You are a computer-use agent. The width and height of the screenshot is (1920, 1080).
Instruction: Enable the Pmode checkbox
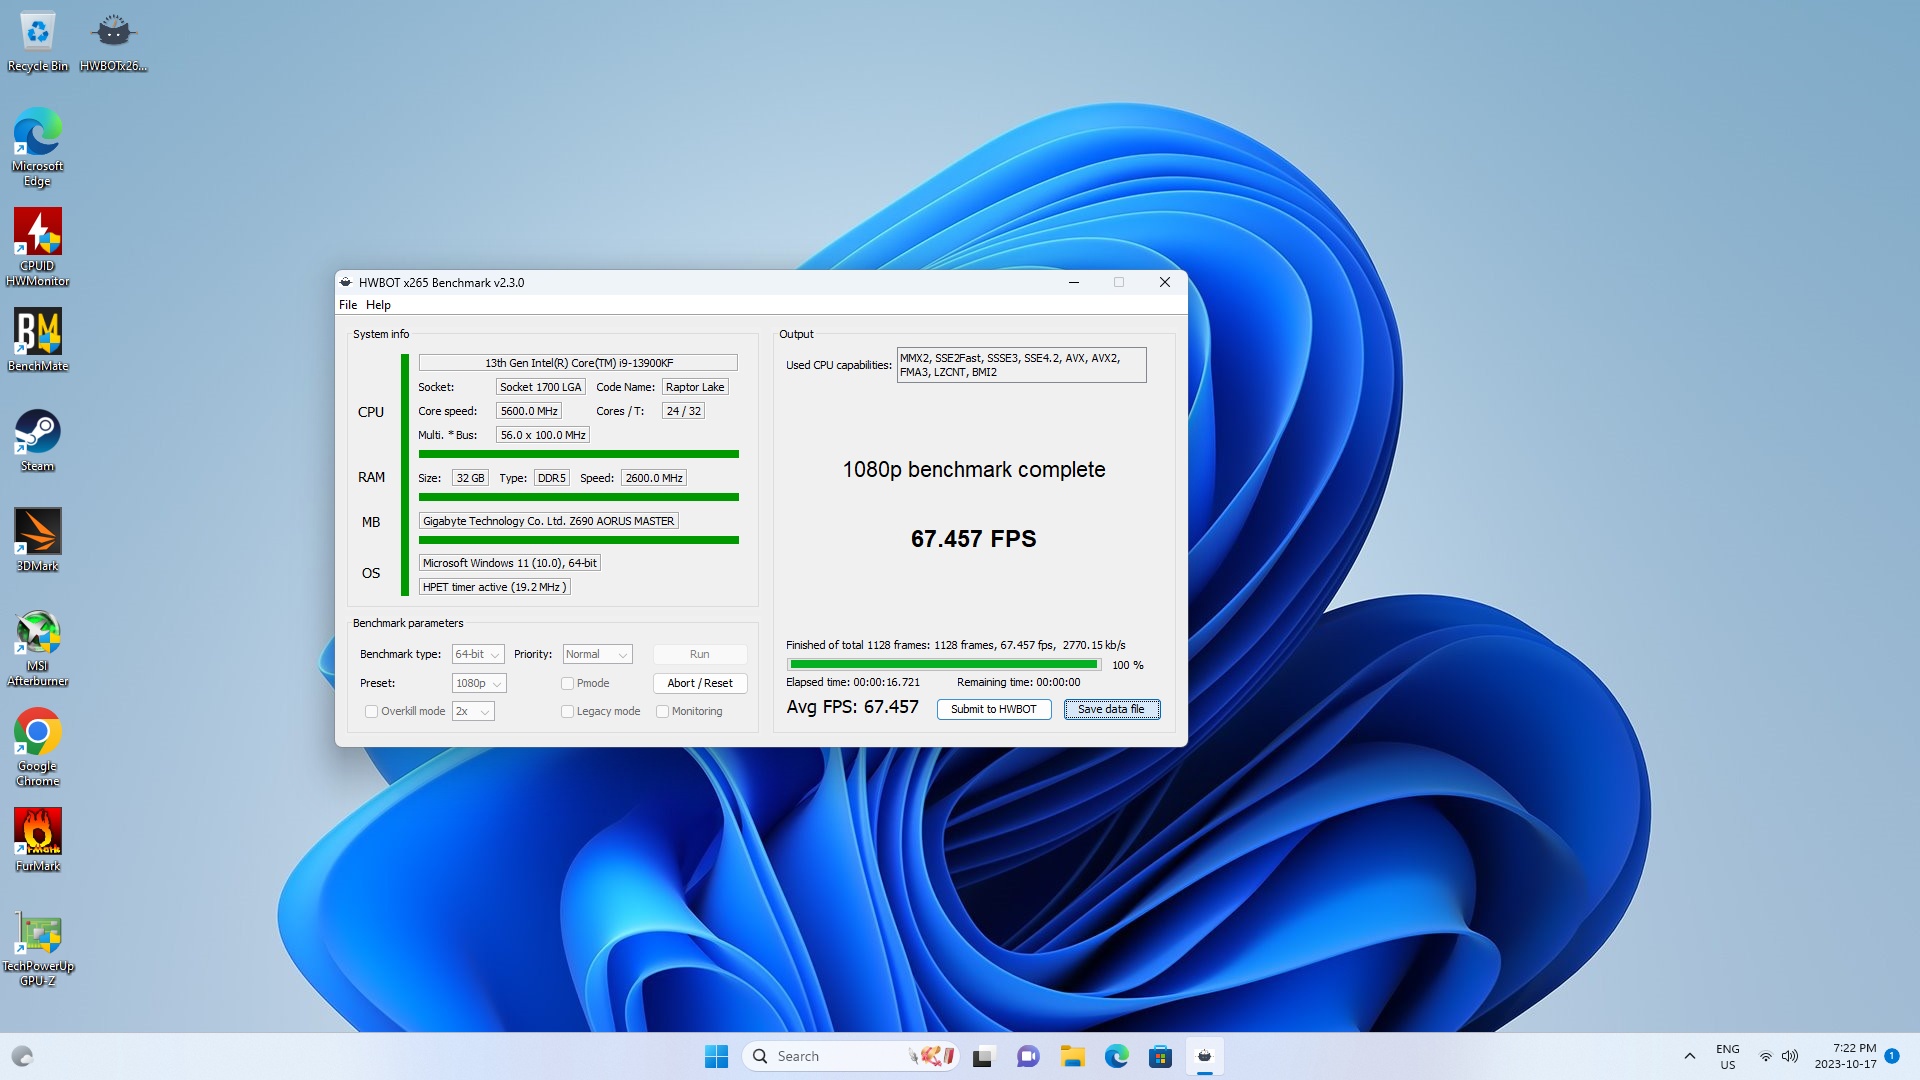coord(567,684)
